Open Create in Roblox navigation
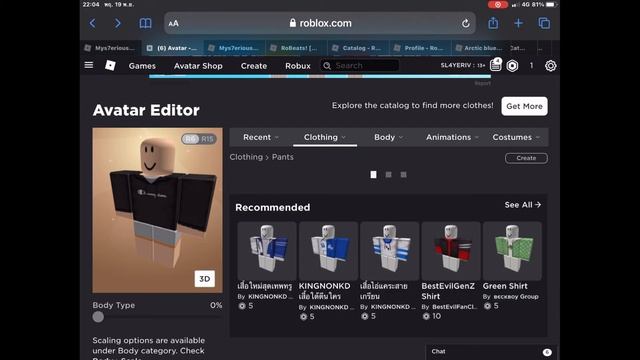 [253, 66]
